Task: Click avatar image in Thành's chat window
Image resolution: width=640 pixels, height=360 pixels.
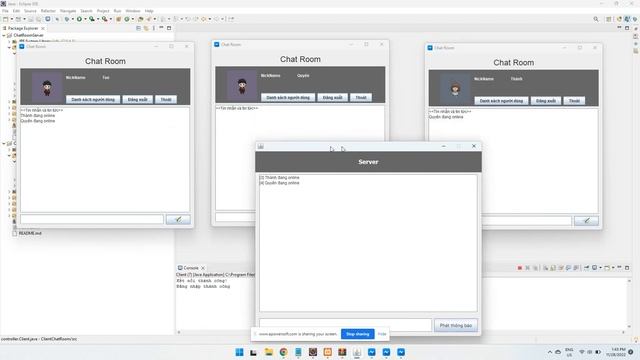Action: point(455,89)
